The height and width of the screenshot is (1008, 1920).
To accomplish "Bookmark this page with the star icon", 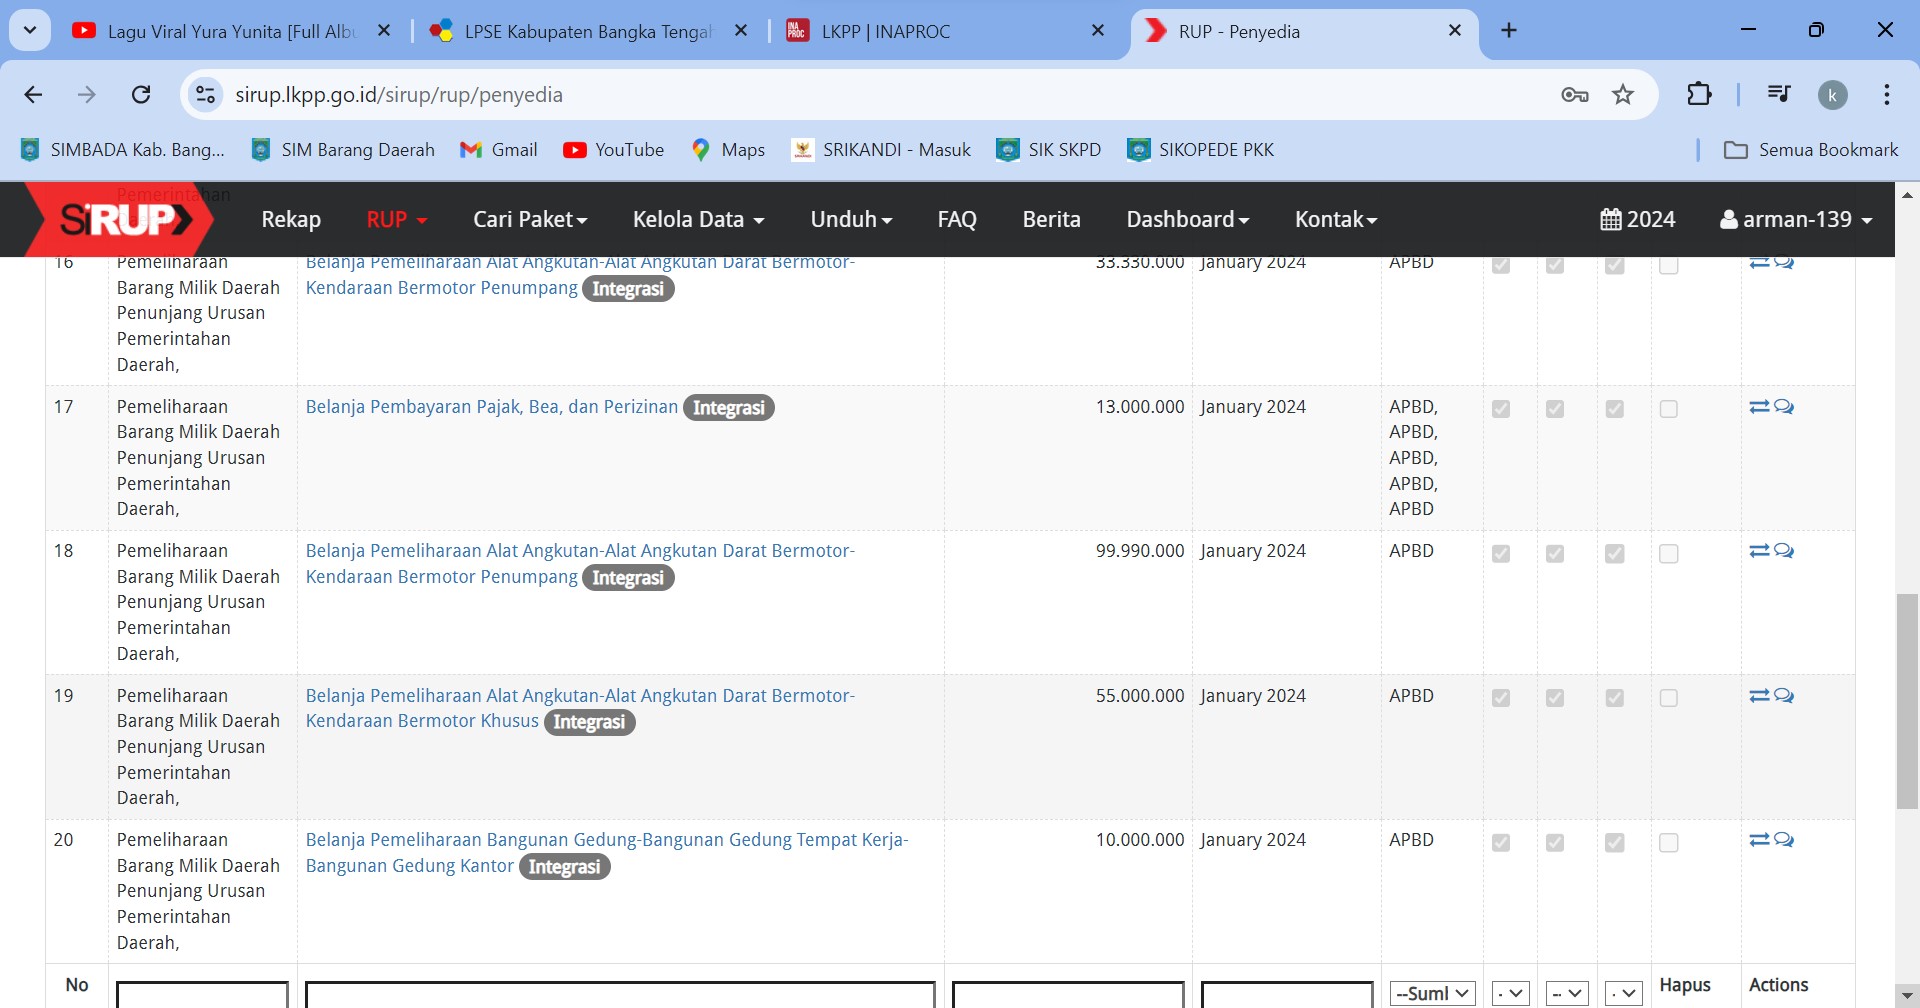I will click(x=1623, y=95).
